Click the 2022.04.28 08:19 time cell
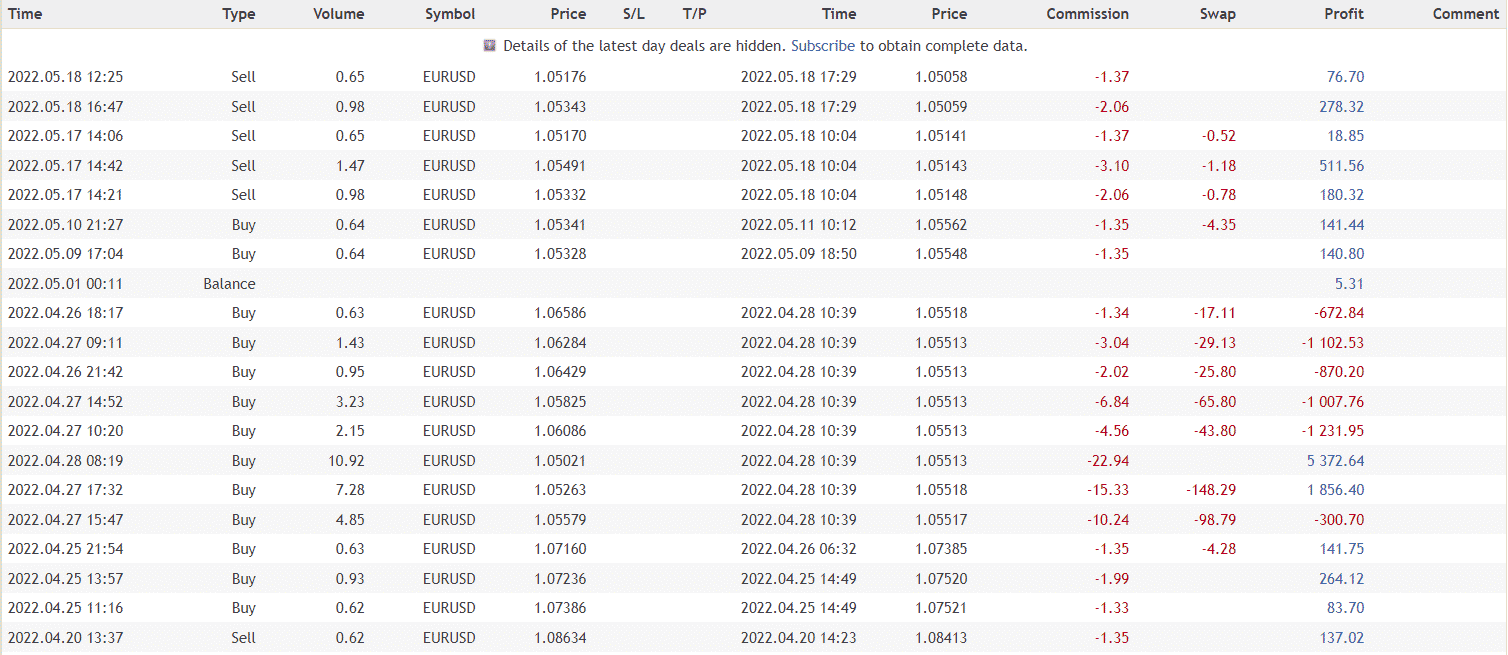Viewport: 1508px width, 655px height. coord(65,461)
